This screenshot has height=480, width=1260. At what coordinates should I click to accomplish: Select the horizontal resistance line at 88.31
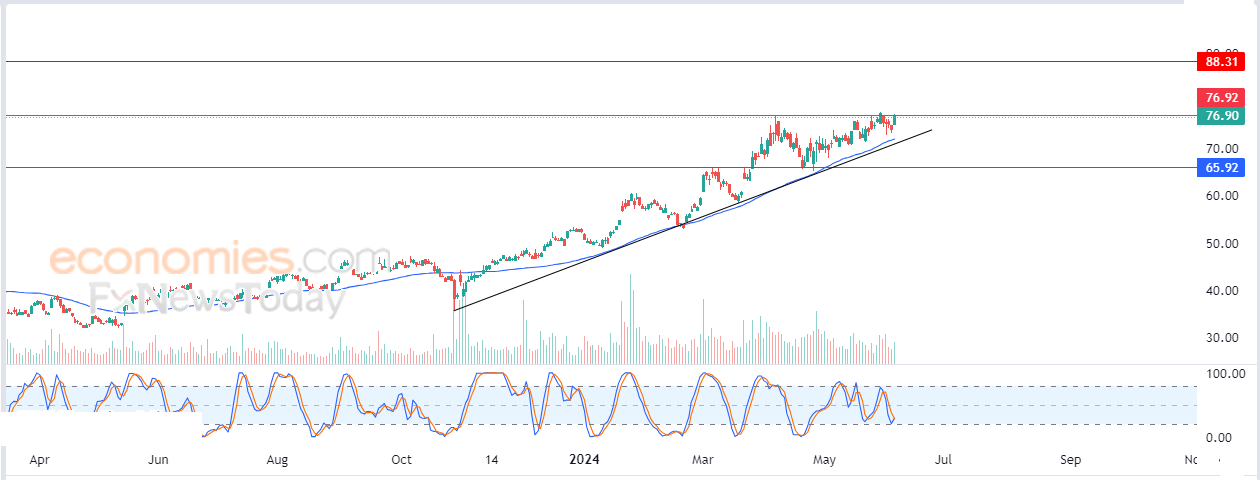600,62
